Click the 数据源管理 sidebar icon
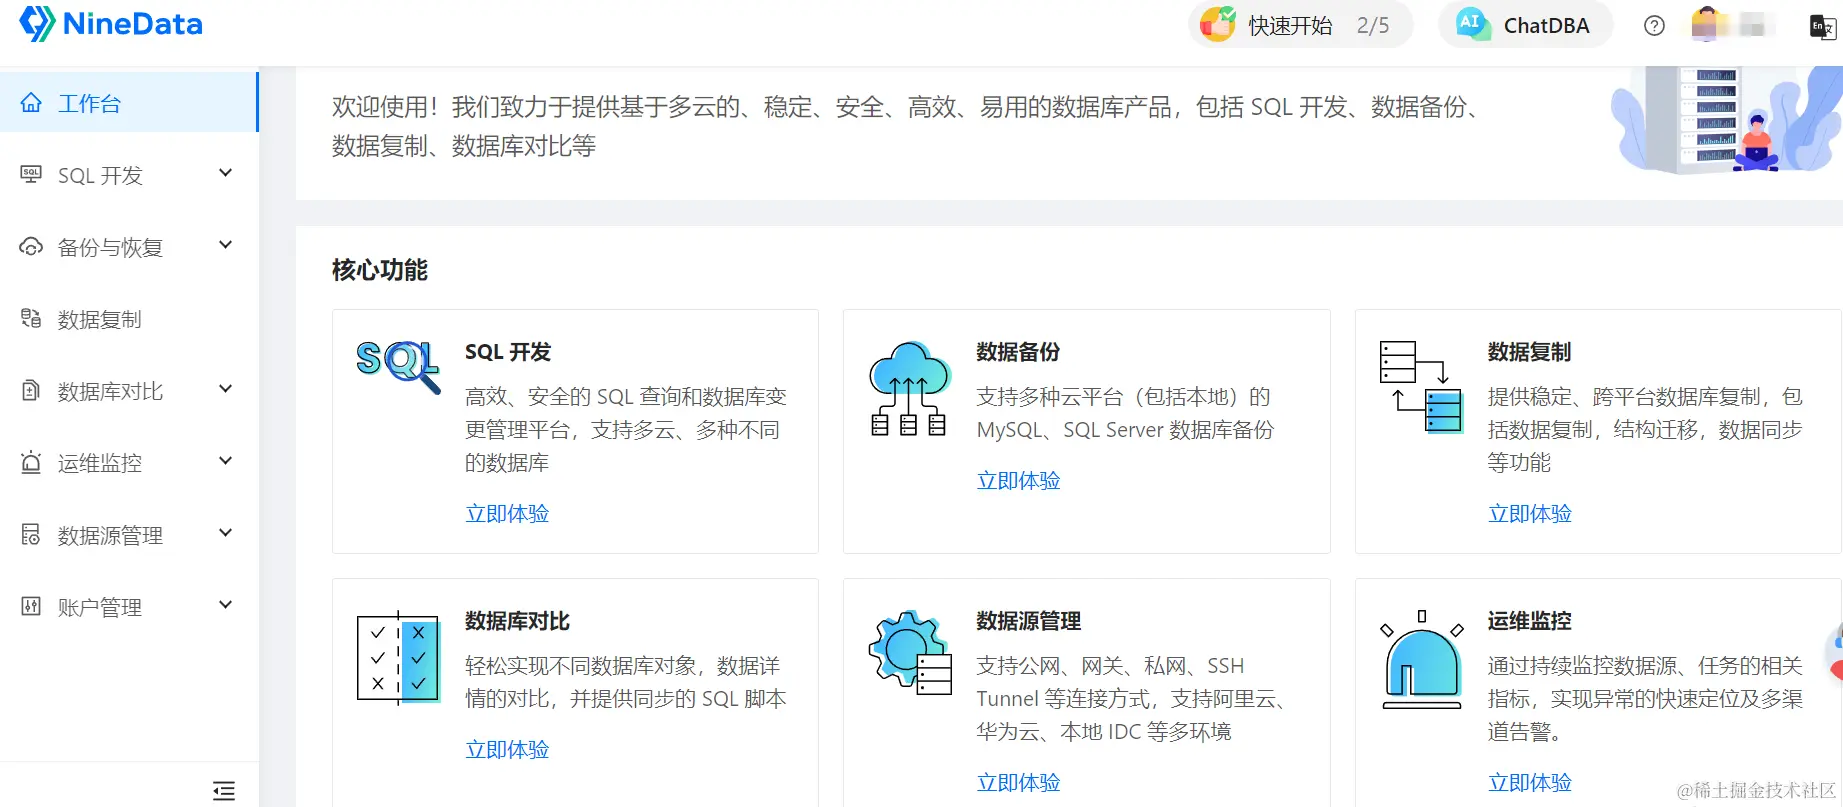This screenshot has width=1843, height=807. click(x=31, y=535)
